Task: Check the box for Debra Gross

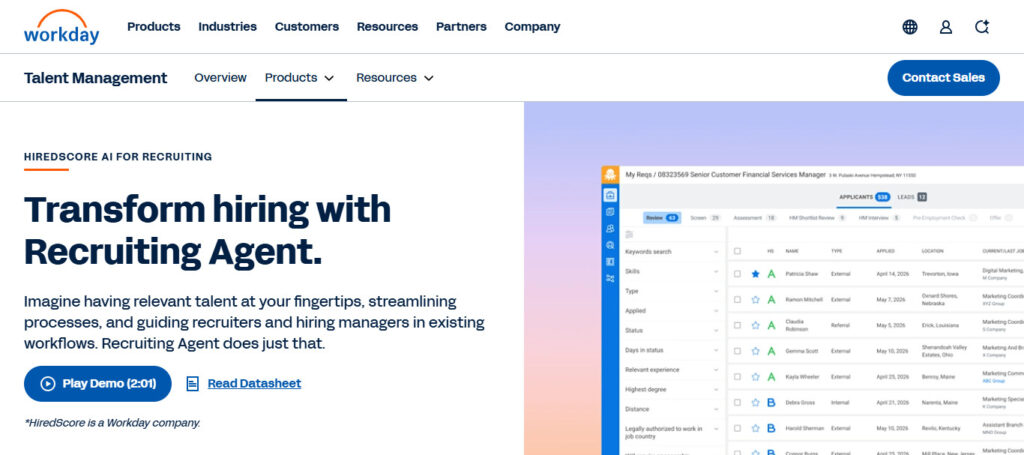Action: point(737,403)
